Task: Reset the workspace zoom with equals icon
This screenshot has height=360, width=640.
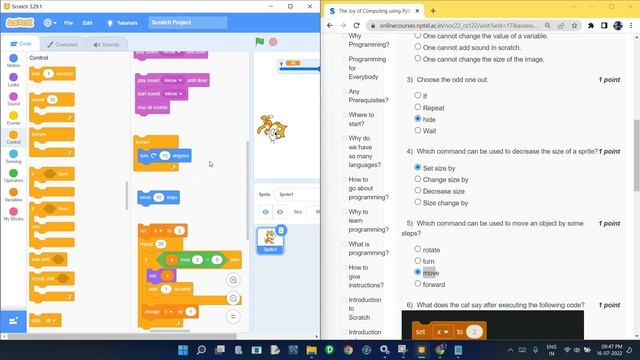Action: click(x=233, y=316)
